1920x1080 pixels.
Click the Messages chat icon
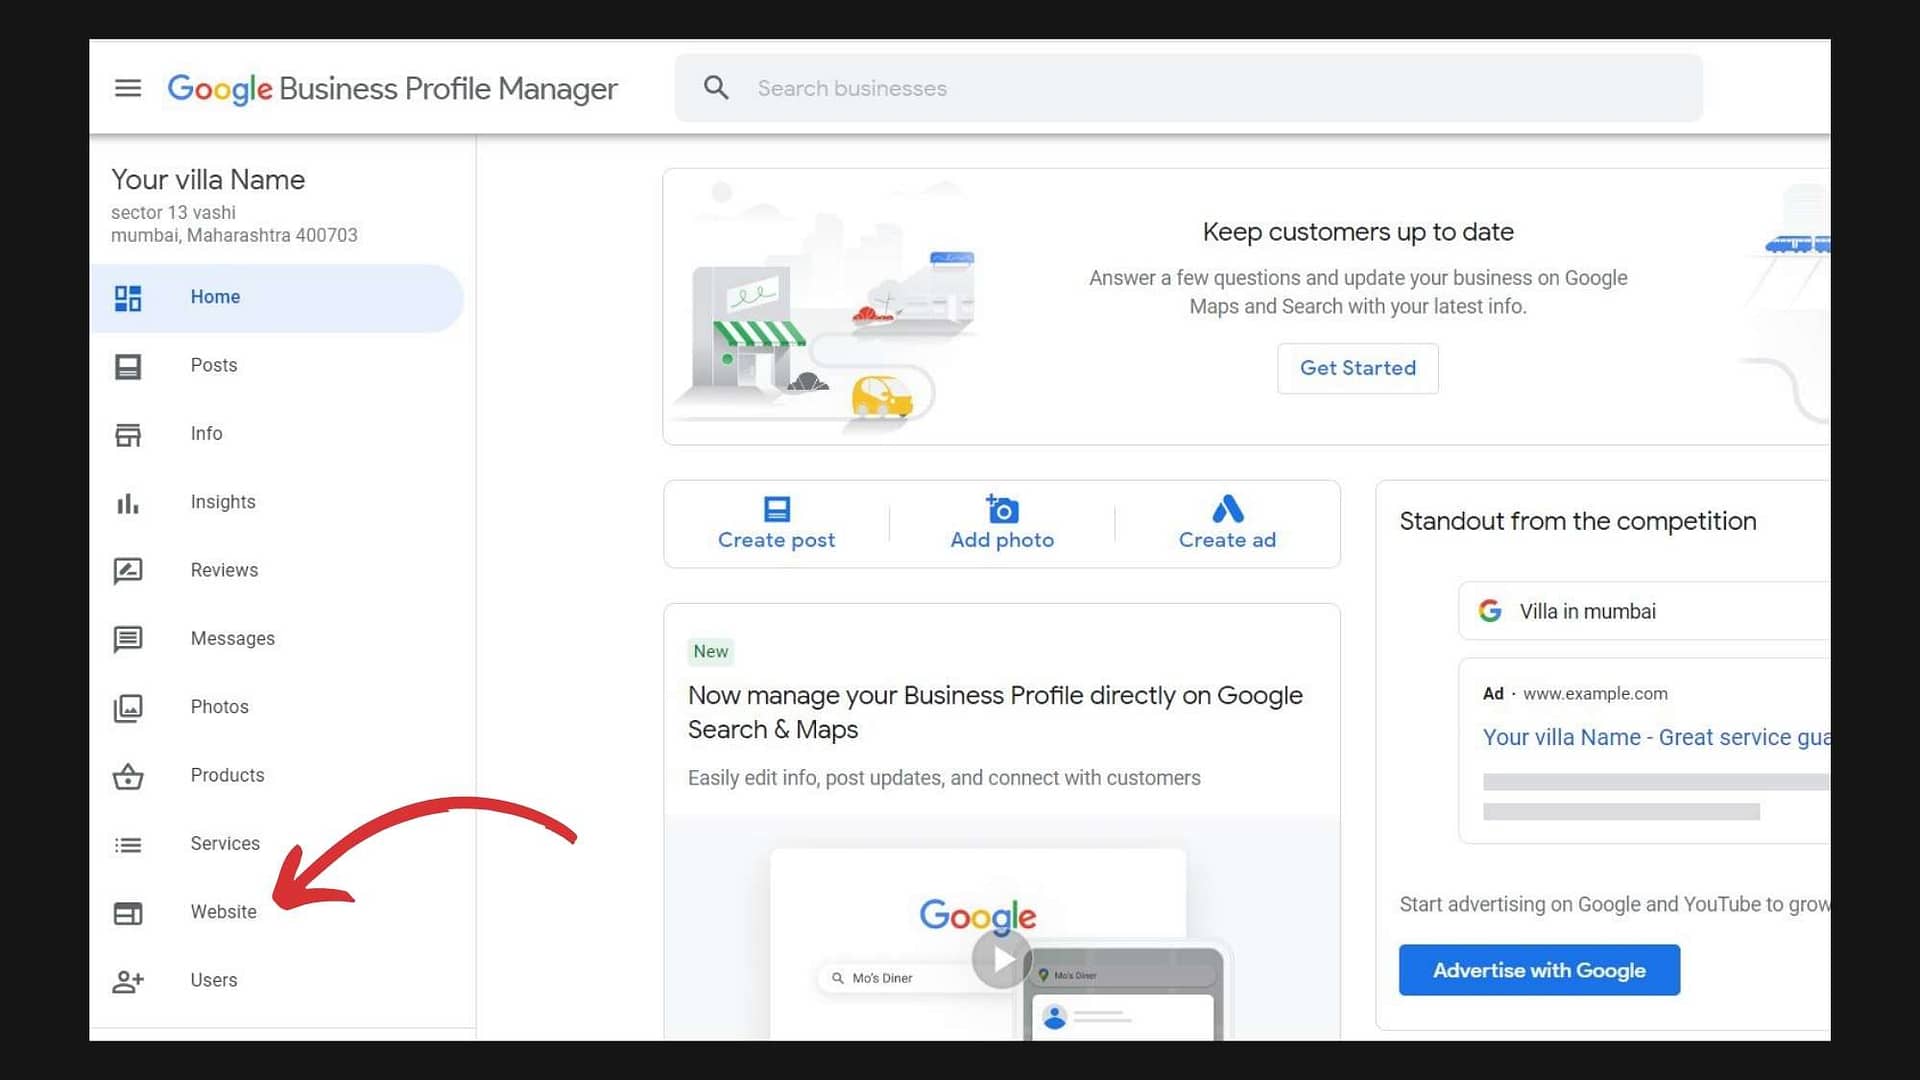pos(128,639)
